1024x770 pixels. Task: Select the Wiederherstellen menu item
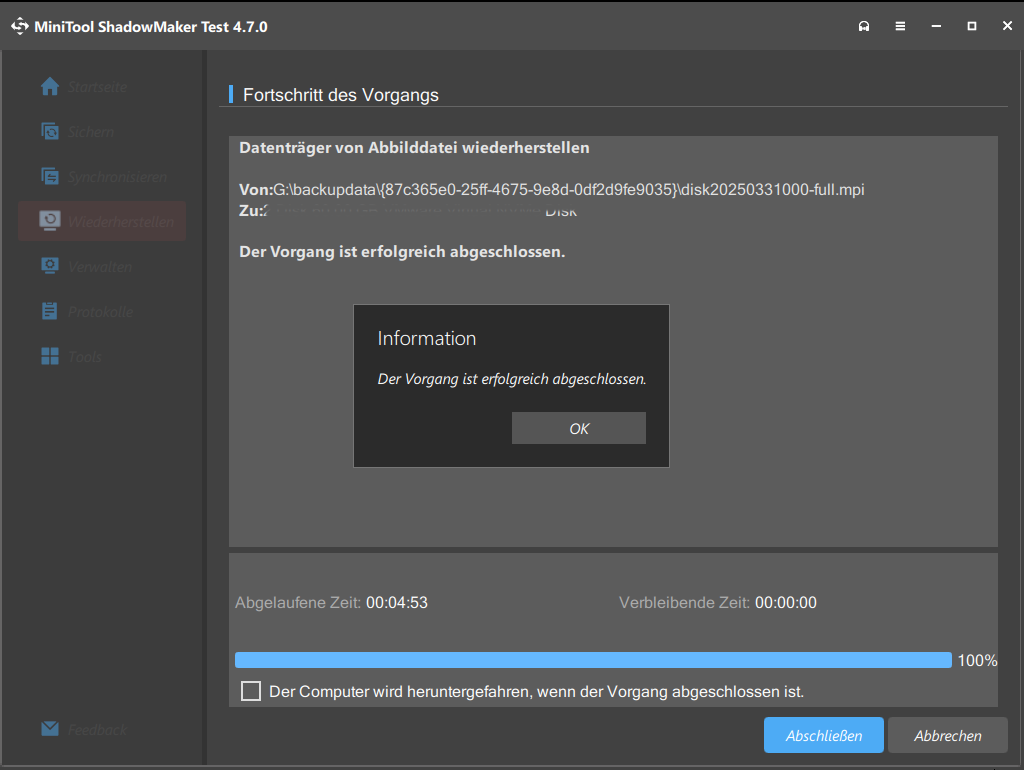click(x=102, y=221)
